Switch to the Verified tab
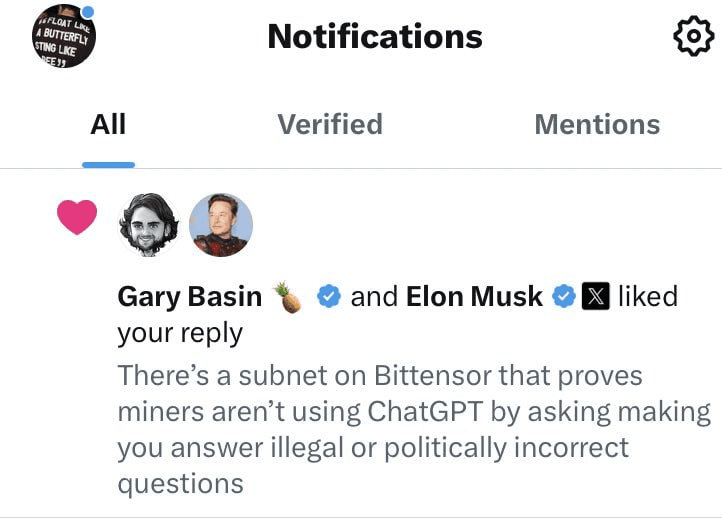 pos(330,125)
